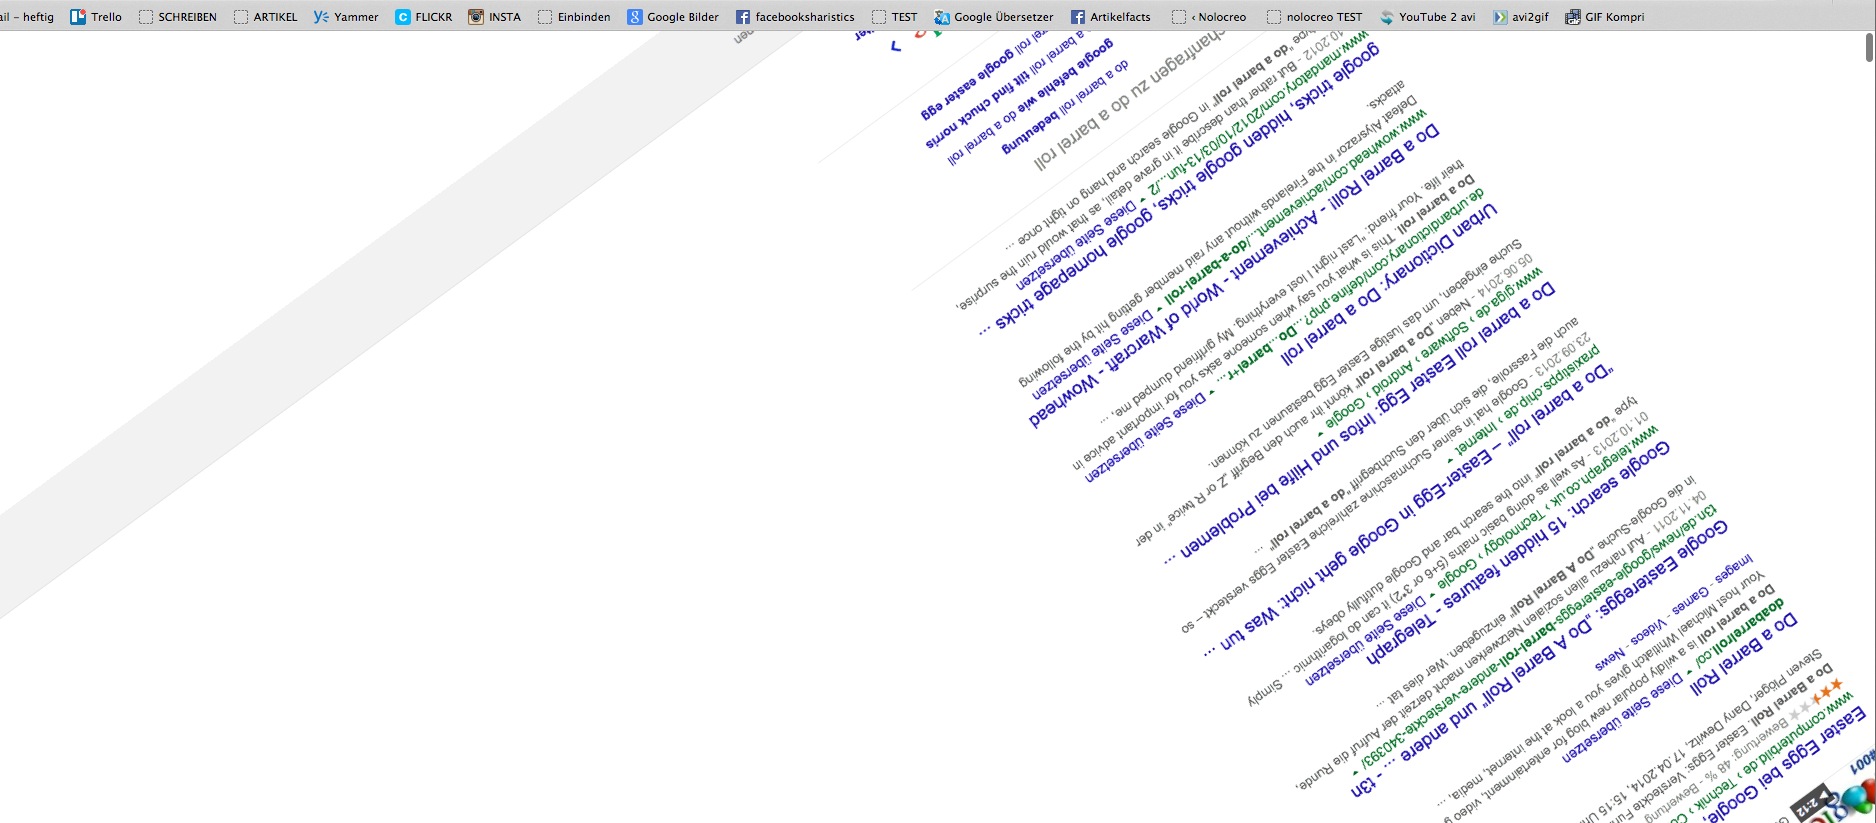Open the Trello bookmark icon
This screenshot has width=1876, height=823.
pyautogui.click(x=78, y=17)
